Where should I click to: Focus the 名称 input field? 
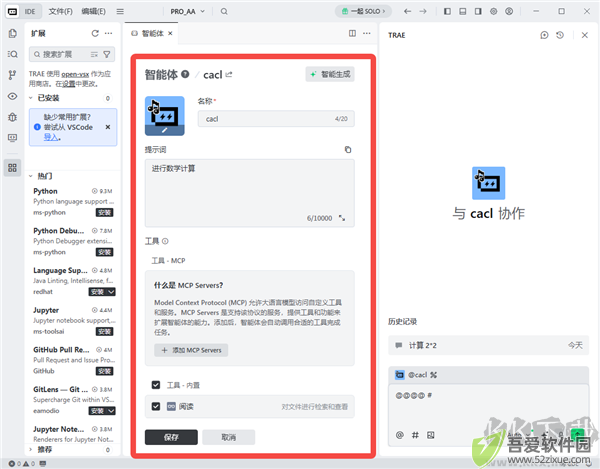pyautogui.click(x=276, y=119)
